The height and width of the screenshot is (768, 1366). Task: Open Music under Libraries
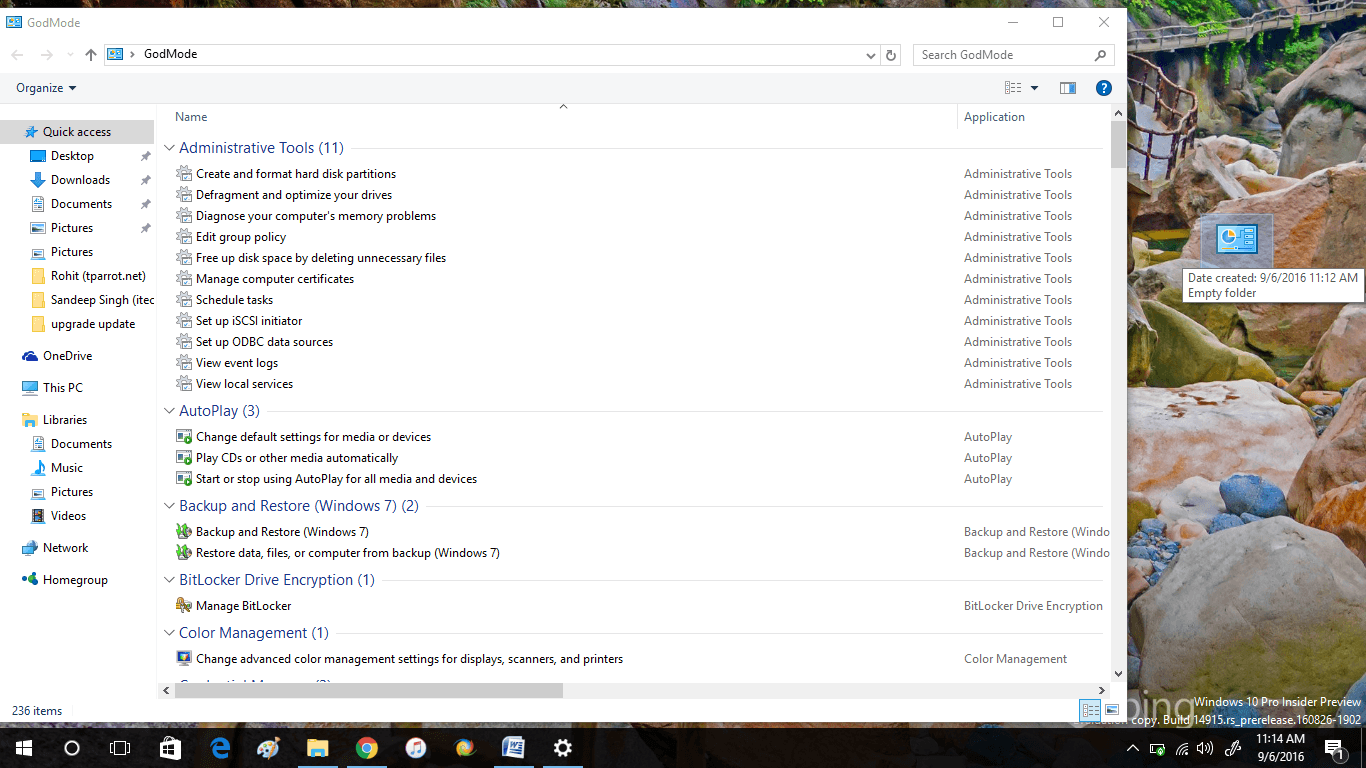[x=67, y=468]
